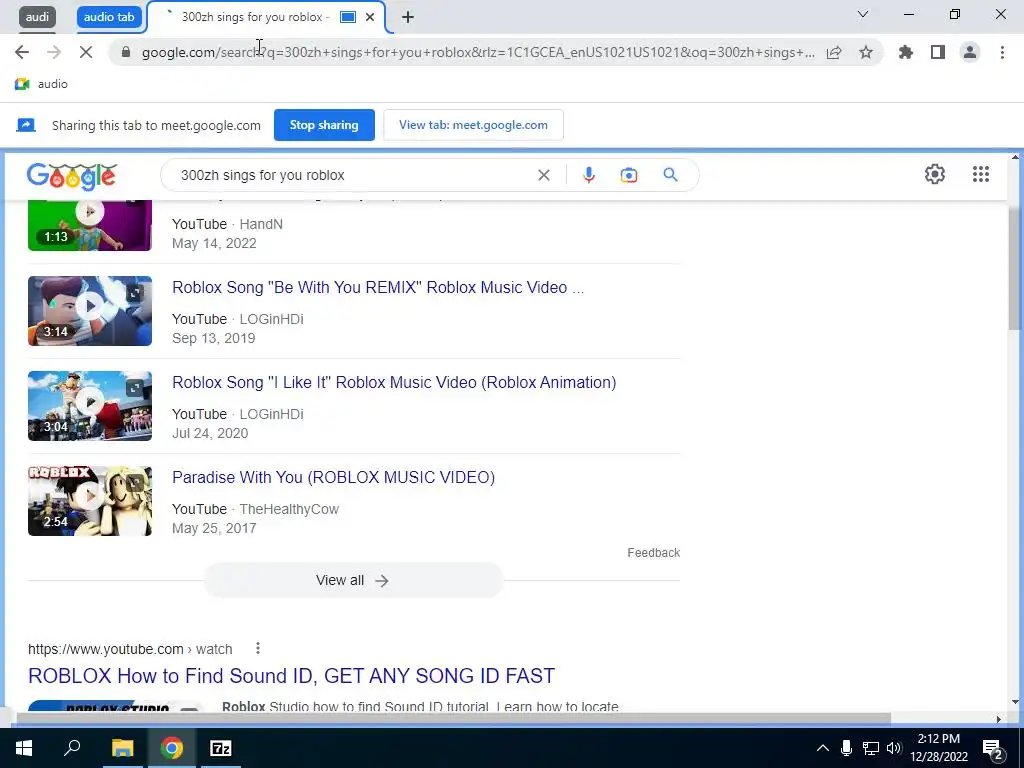
Task: Click Stop sharing button
Action: [324, 125]
